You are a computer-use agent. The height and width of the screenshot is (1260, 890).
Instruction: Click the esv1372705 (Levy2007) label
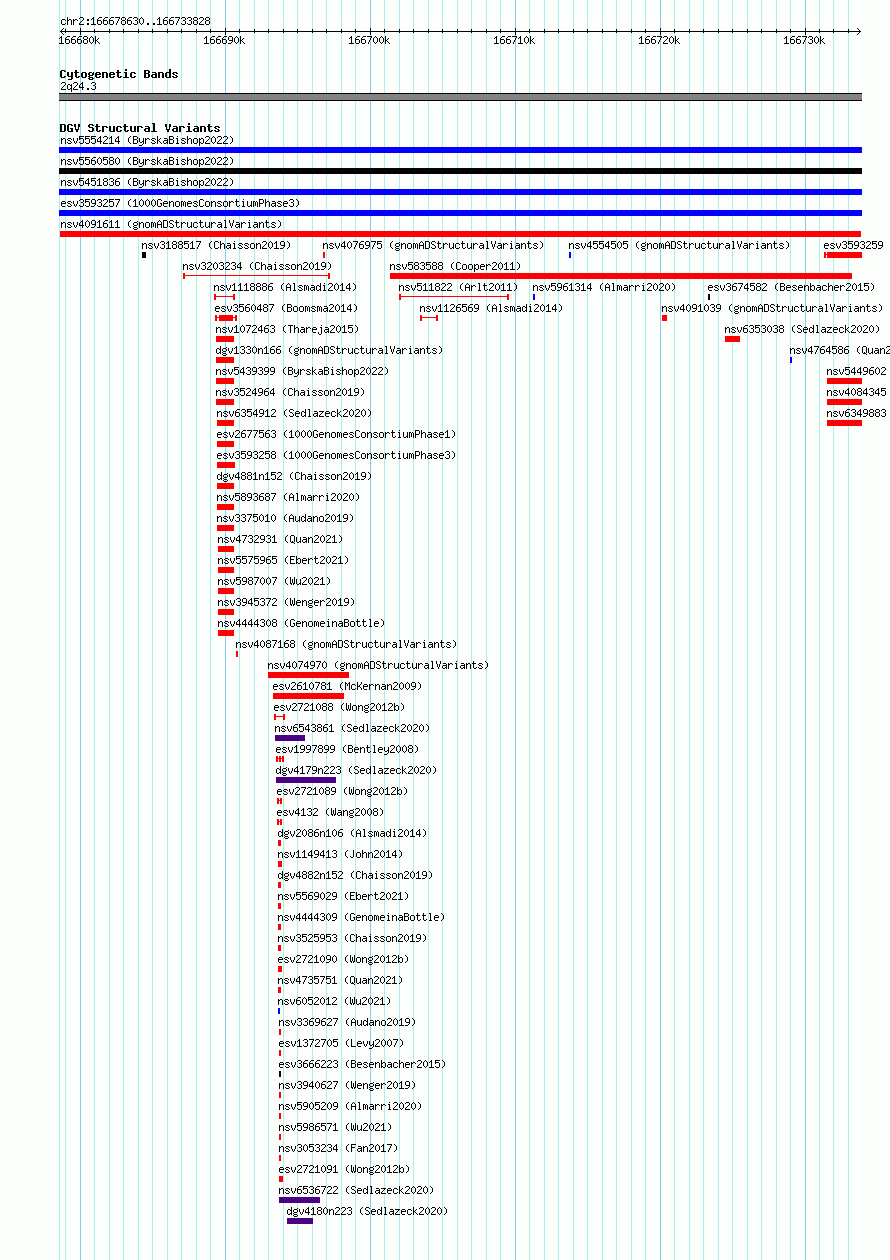coord(341,1043)
